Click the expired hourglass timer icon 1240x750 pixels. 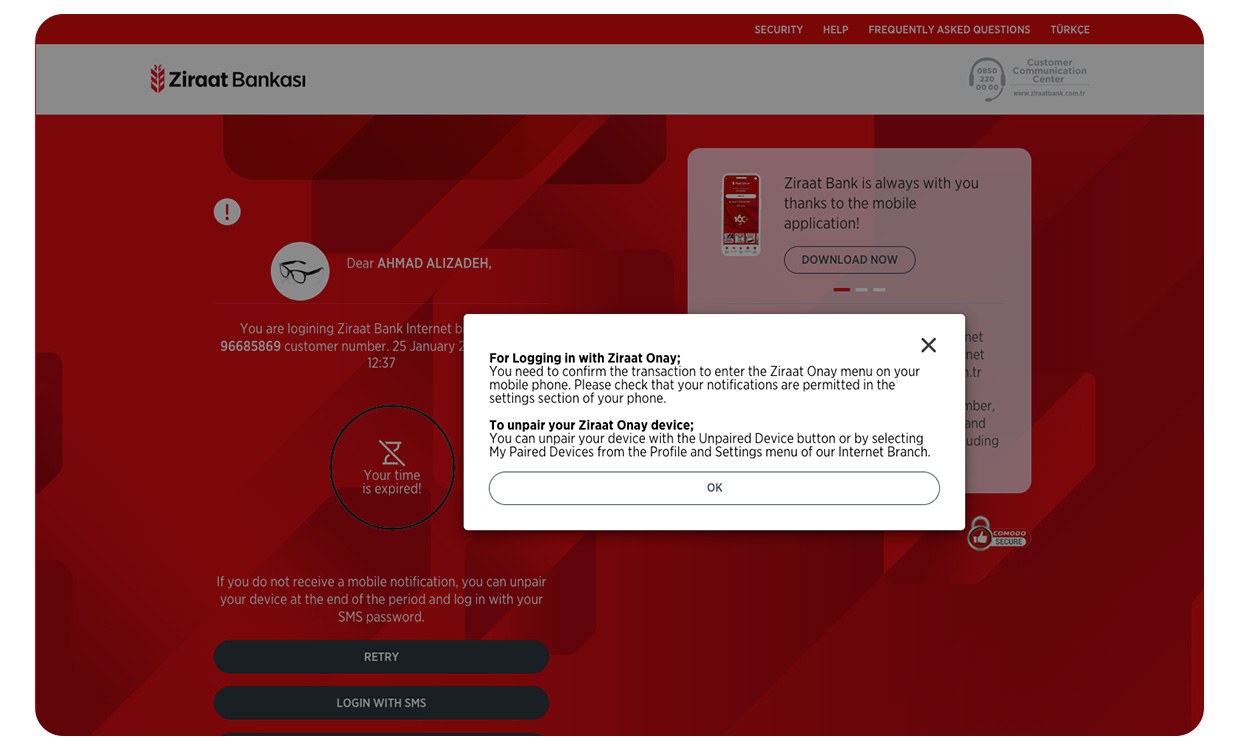pyautogui.click(x=391, y=452)
